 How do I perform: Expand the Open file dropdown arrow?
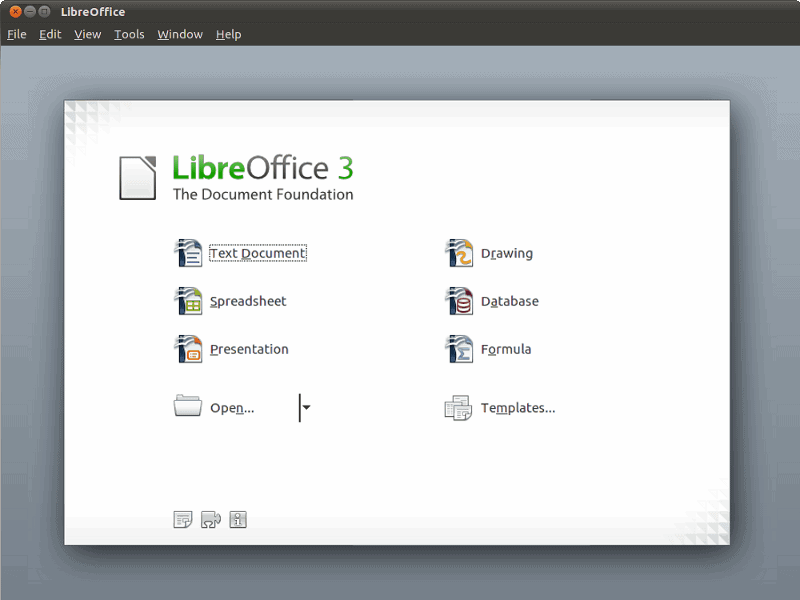pyautogui.click(x=305, y=408)
